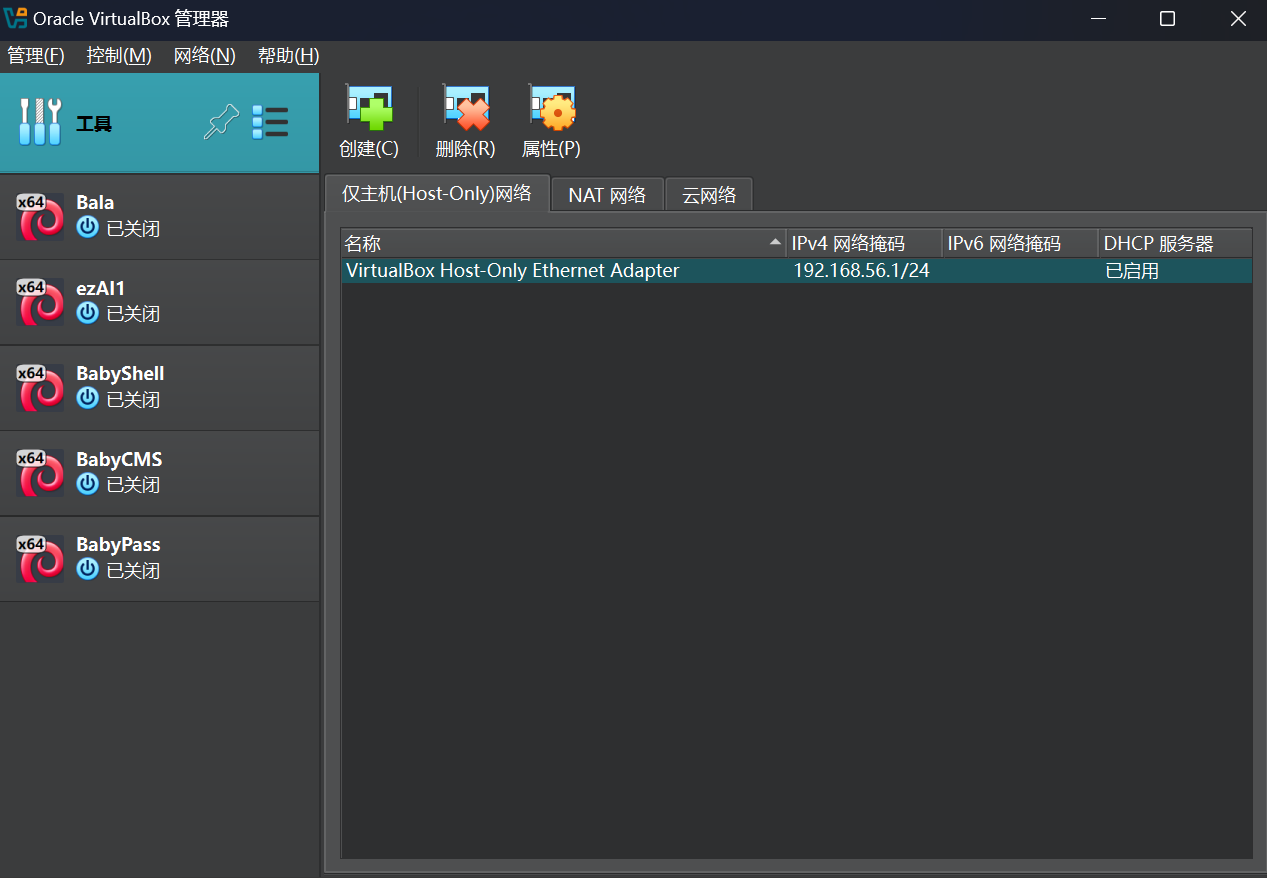Viewport: 1267px width, 878px height.
Task: Switch to the 云网络 tab
Action: click(x=709, y=195)
